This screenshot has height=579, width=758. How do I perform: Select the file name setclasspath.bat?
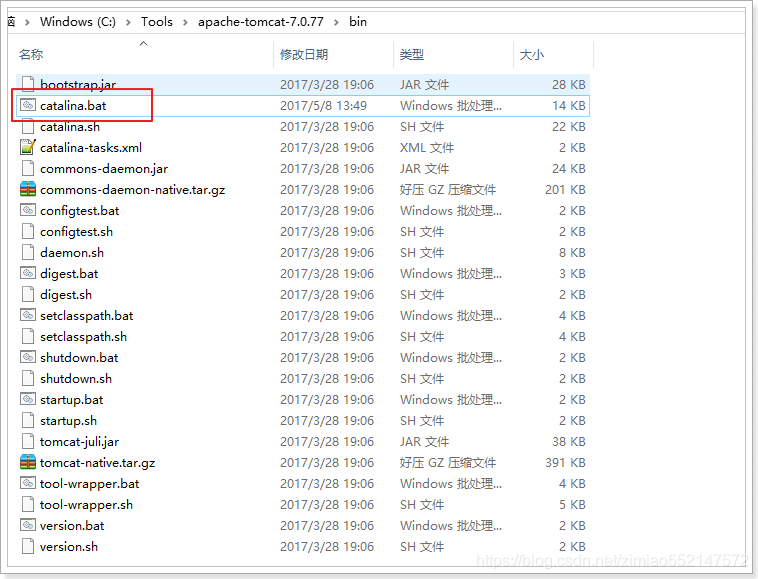[x=87, y=316]
